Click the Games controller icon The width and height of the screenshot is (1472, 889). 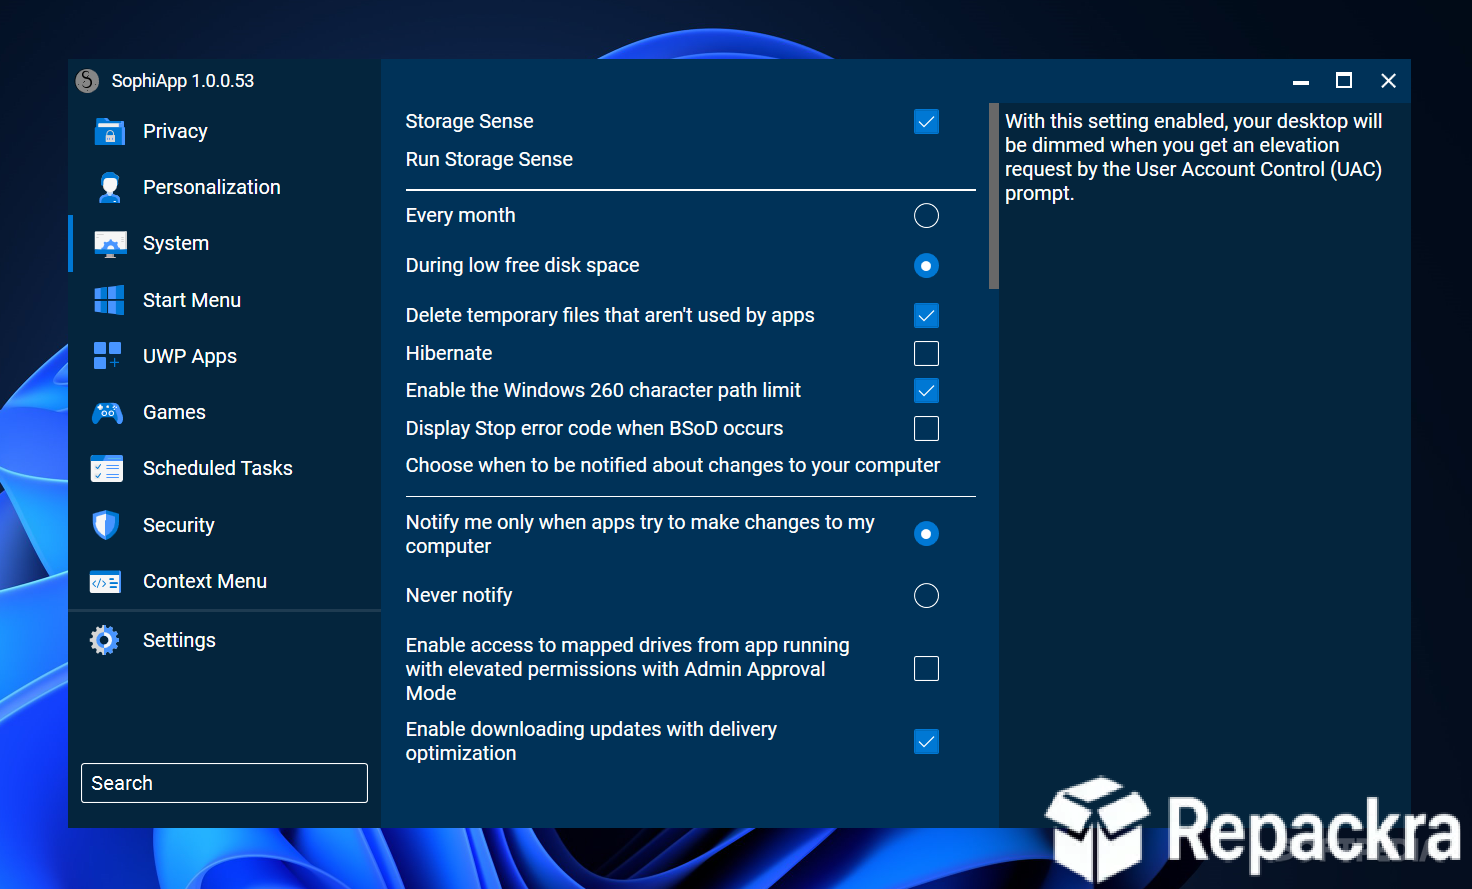pyautogui.click(x=108, y=412)
